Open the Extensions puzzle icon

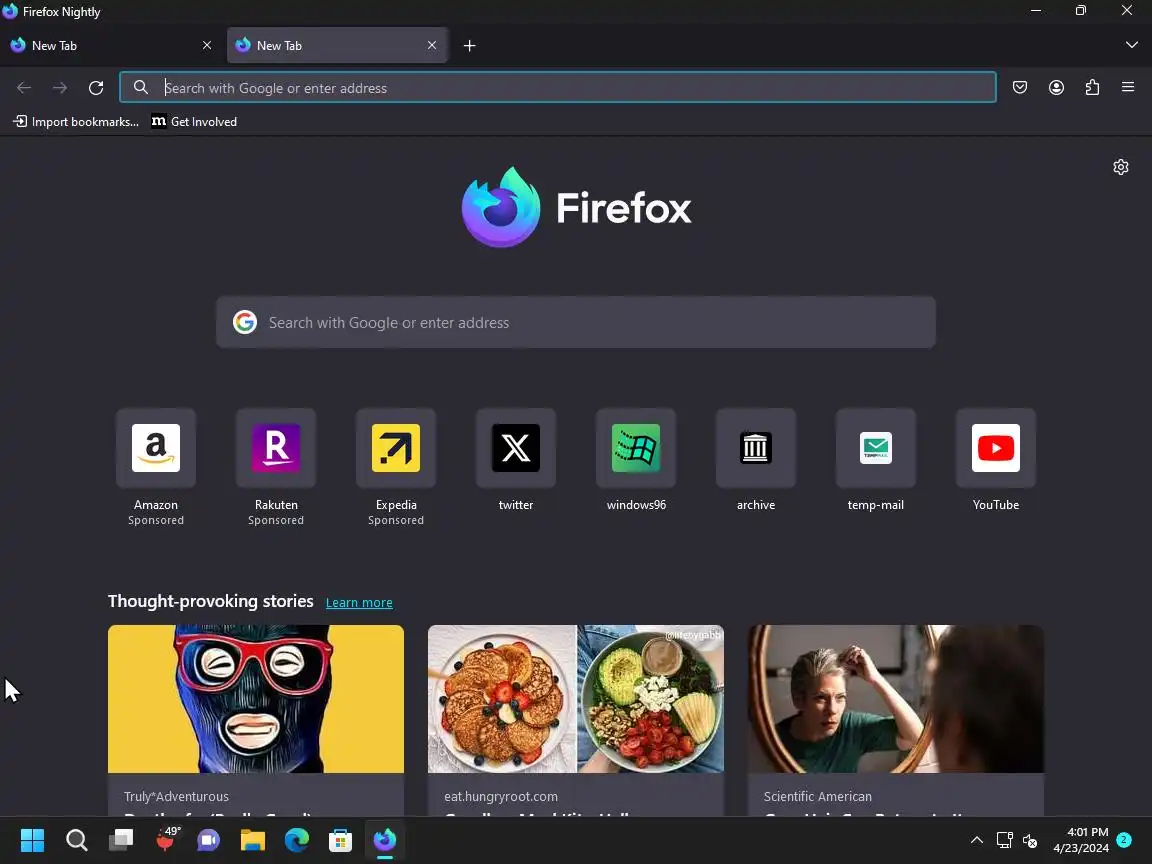point(1092,87)
